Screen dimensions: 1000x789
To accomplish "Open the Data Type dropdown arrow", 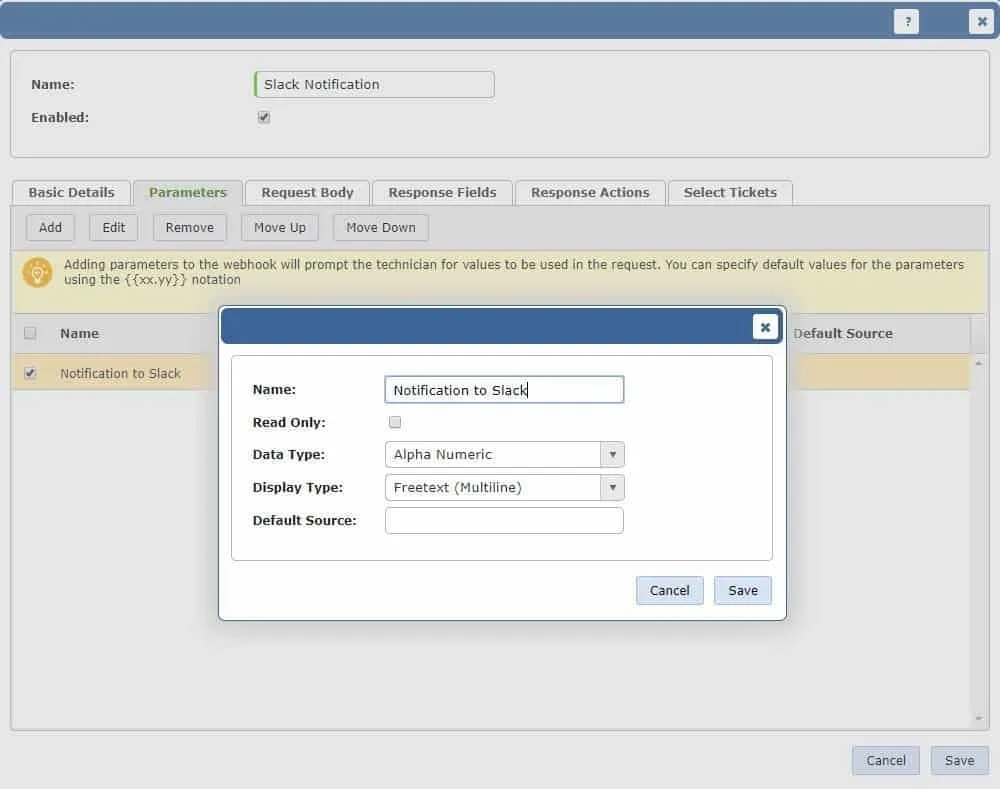I will [612, 455].
